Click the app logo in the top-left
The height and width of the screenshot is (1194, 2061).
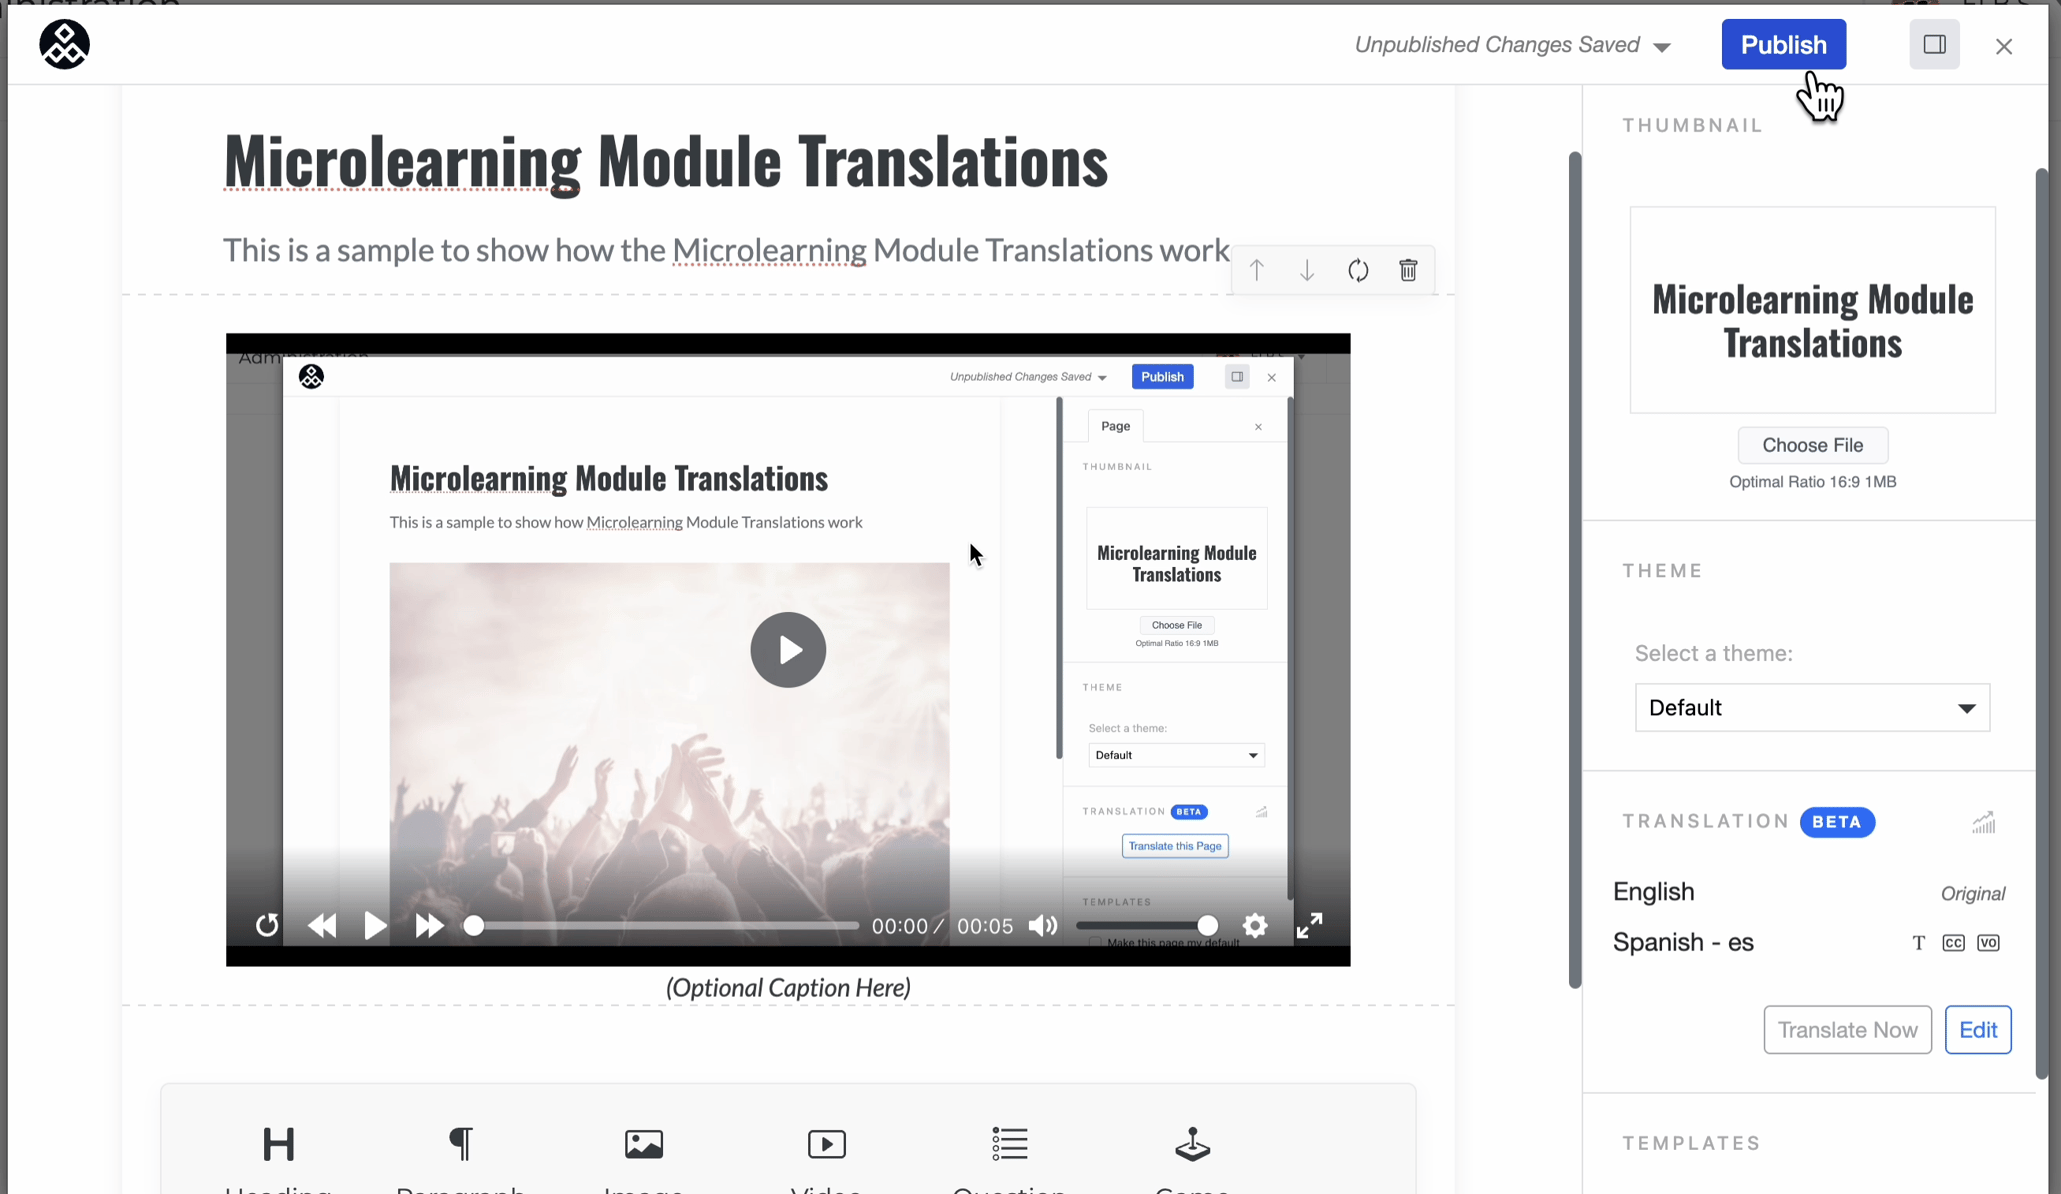(x=64, y=44)
